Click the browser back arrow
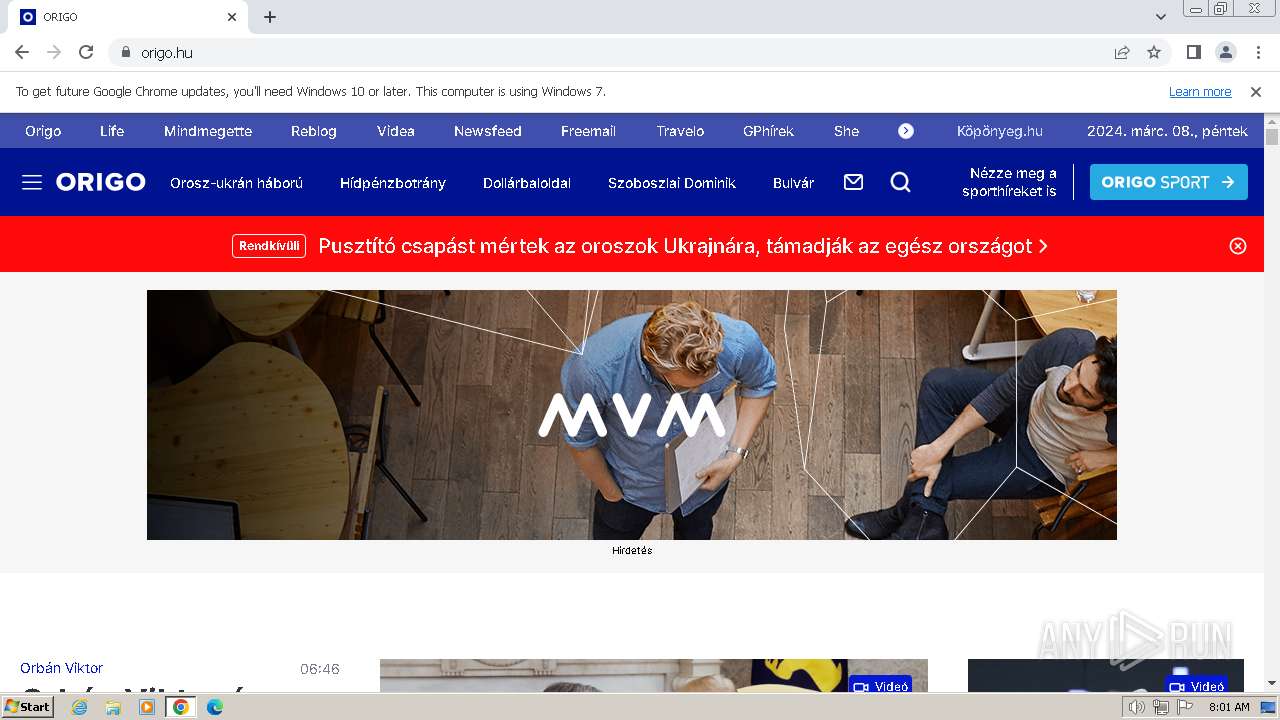The width and height of the screenshot is (1280, 720). point(22,52)
